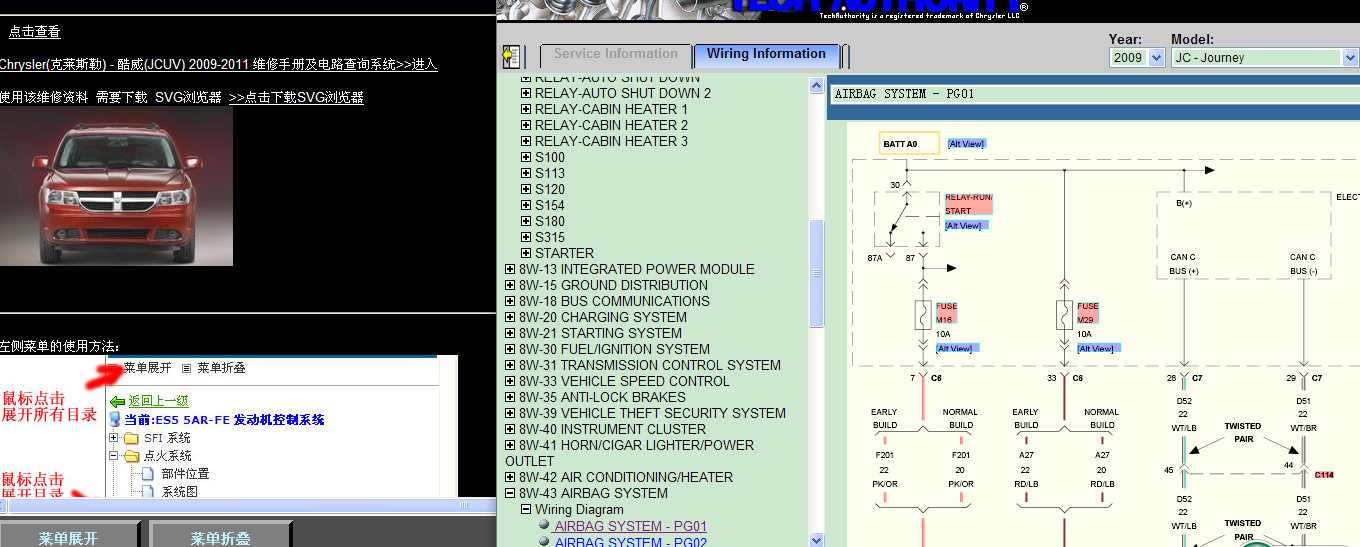Select the S120 tree row

click(x=550, y=189)
